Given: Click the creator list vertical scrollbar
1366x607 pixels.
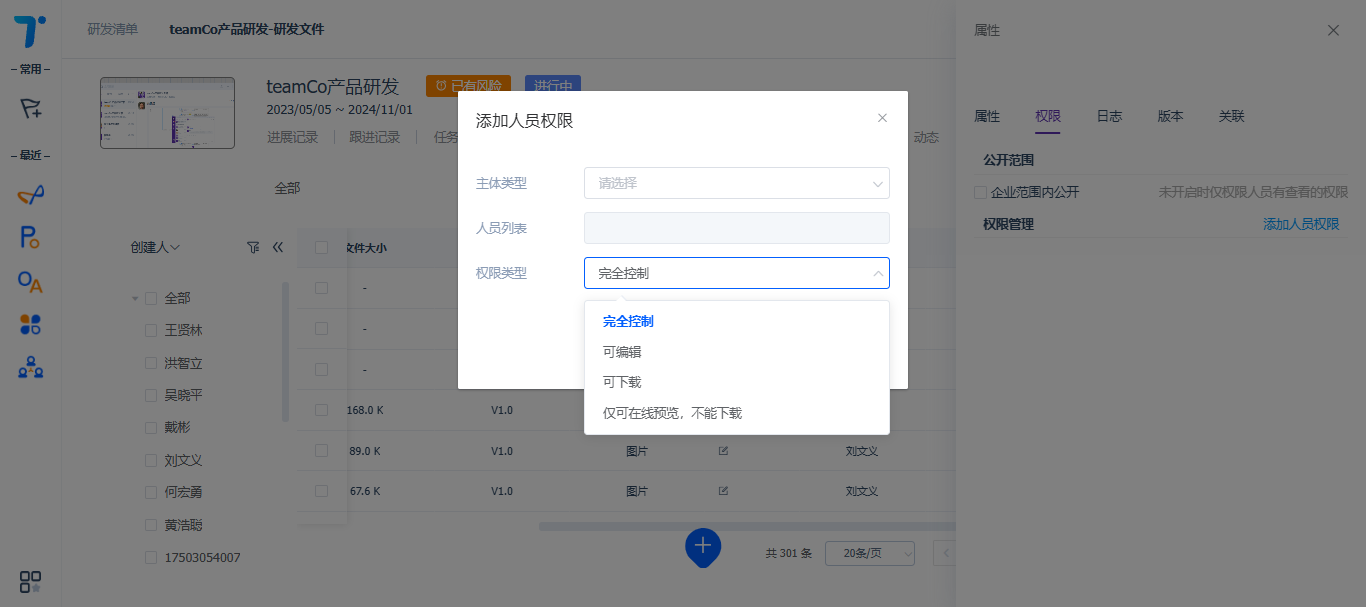Looking at the screenshot, I should 286,350.
